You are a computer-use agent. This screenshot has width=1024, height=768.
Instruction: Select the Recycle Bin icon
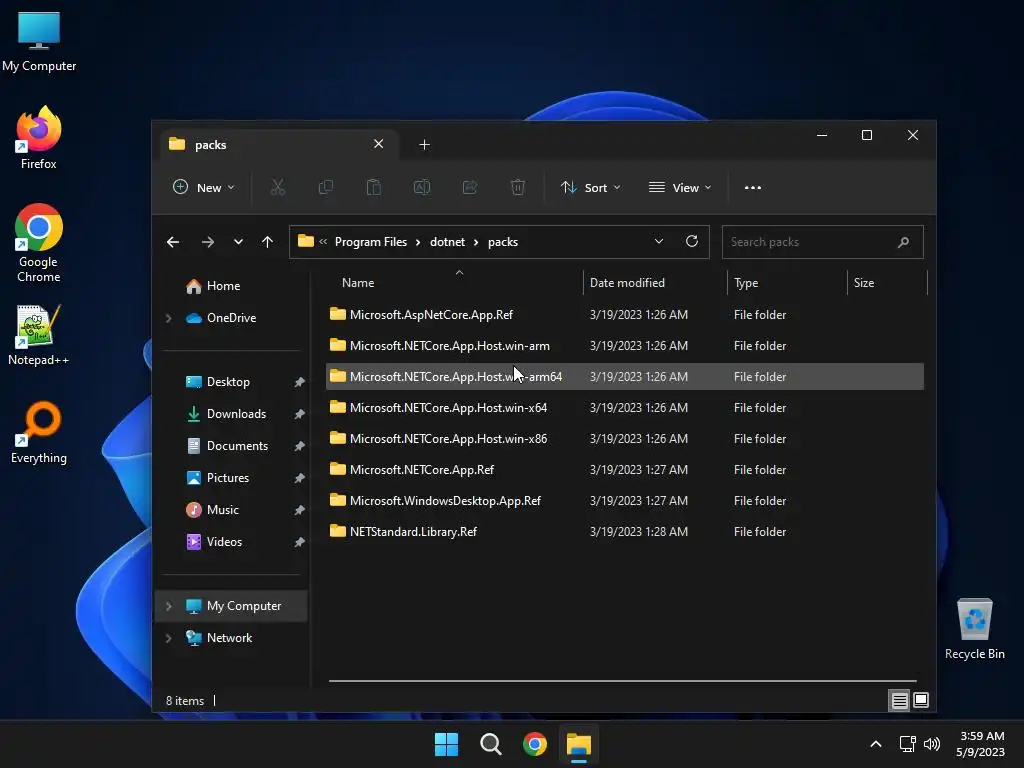pos(974,629)
